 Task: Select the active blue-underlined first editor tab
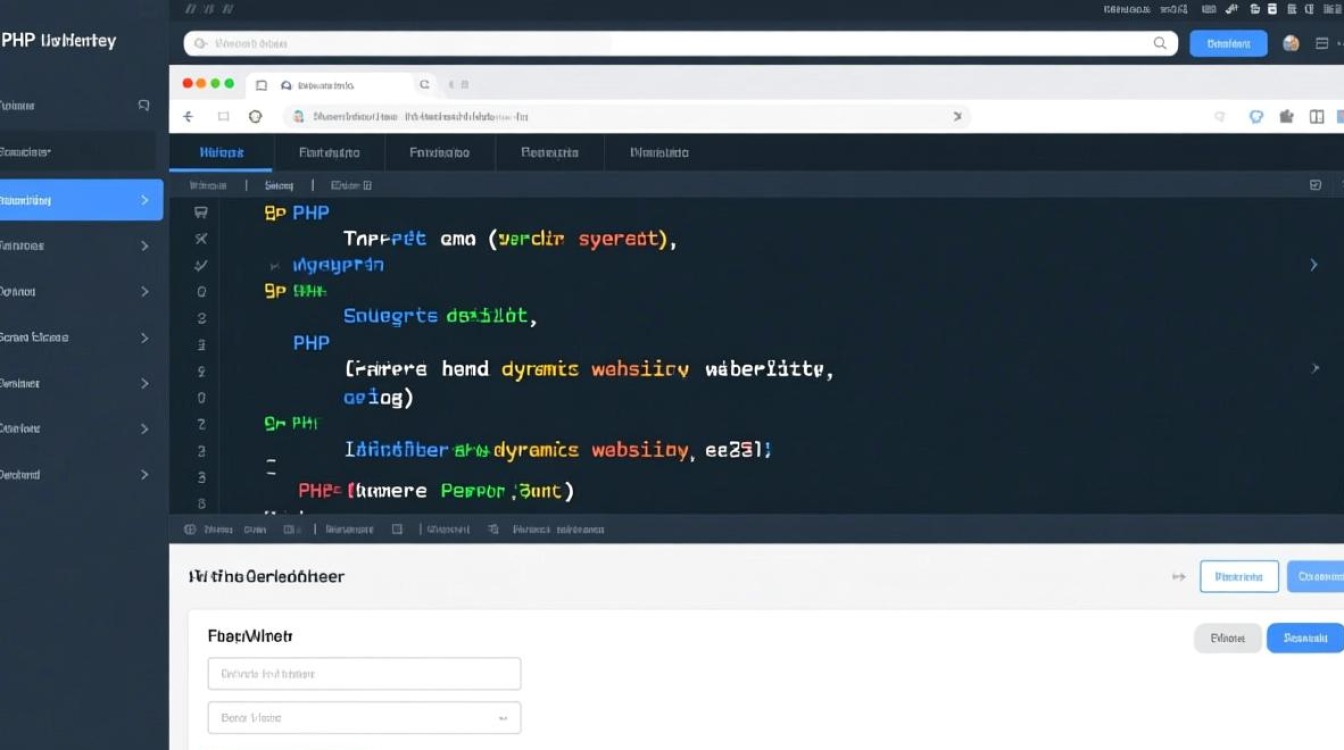click(221, 153)
